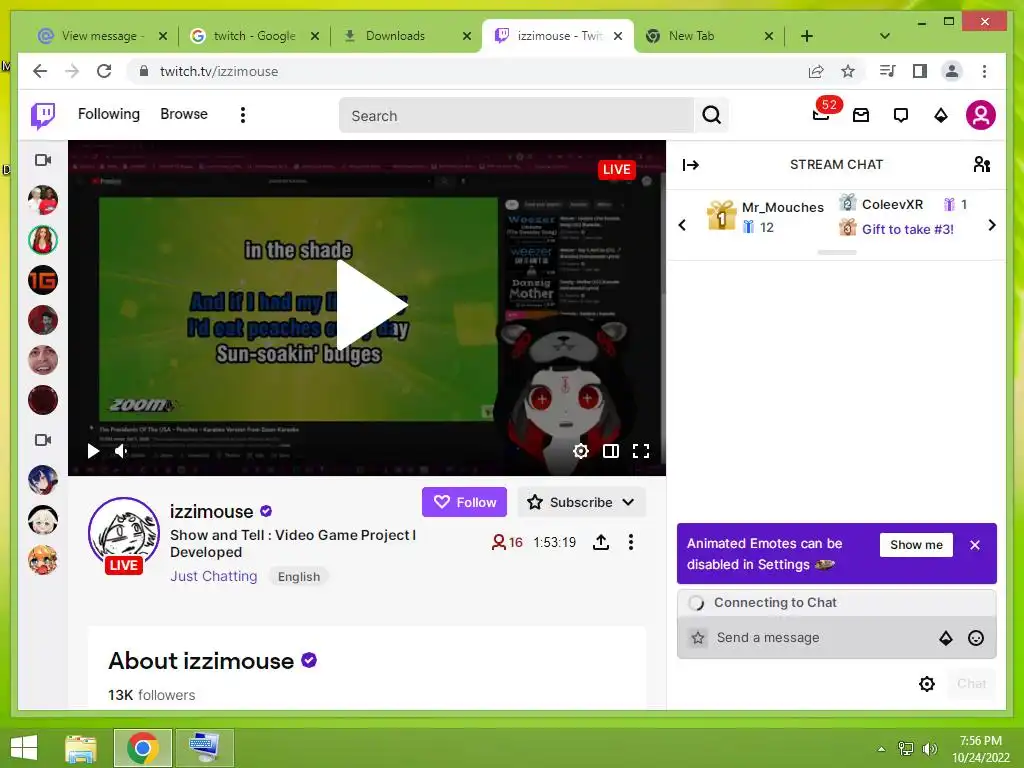
Task: Open the channel more options three dots
Action: click(x=630, y=542)
